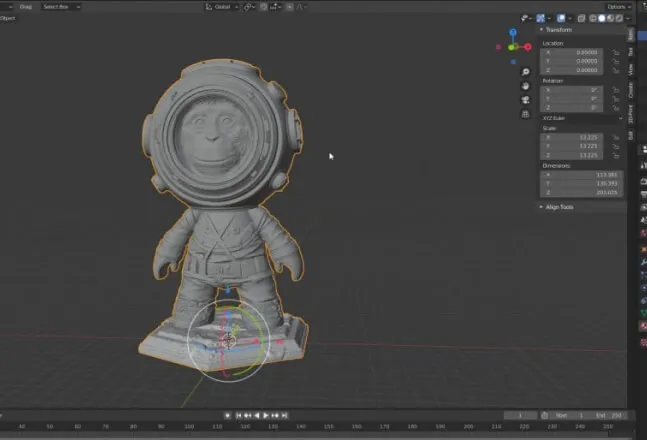647x440 pixels.
Task: Toggle lock on Location Y
Action: 616,61
